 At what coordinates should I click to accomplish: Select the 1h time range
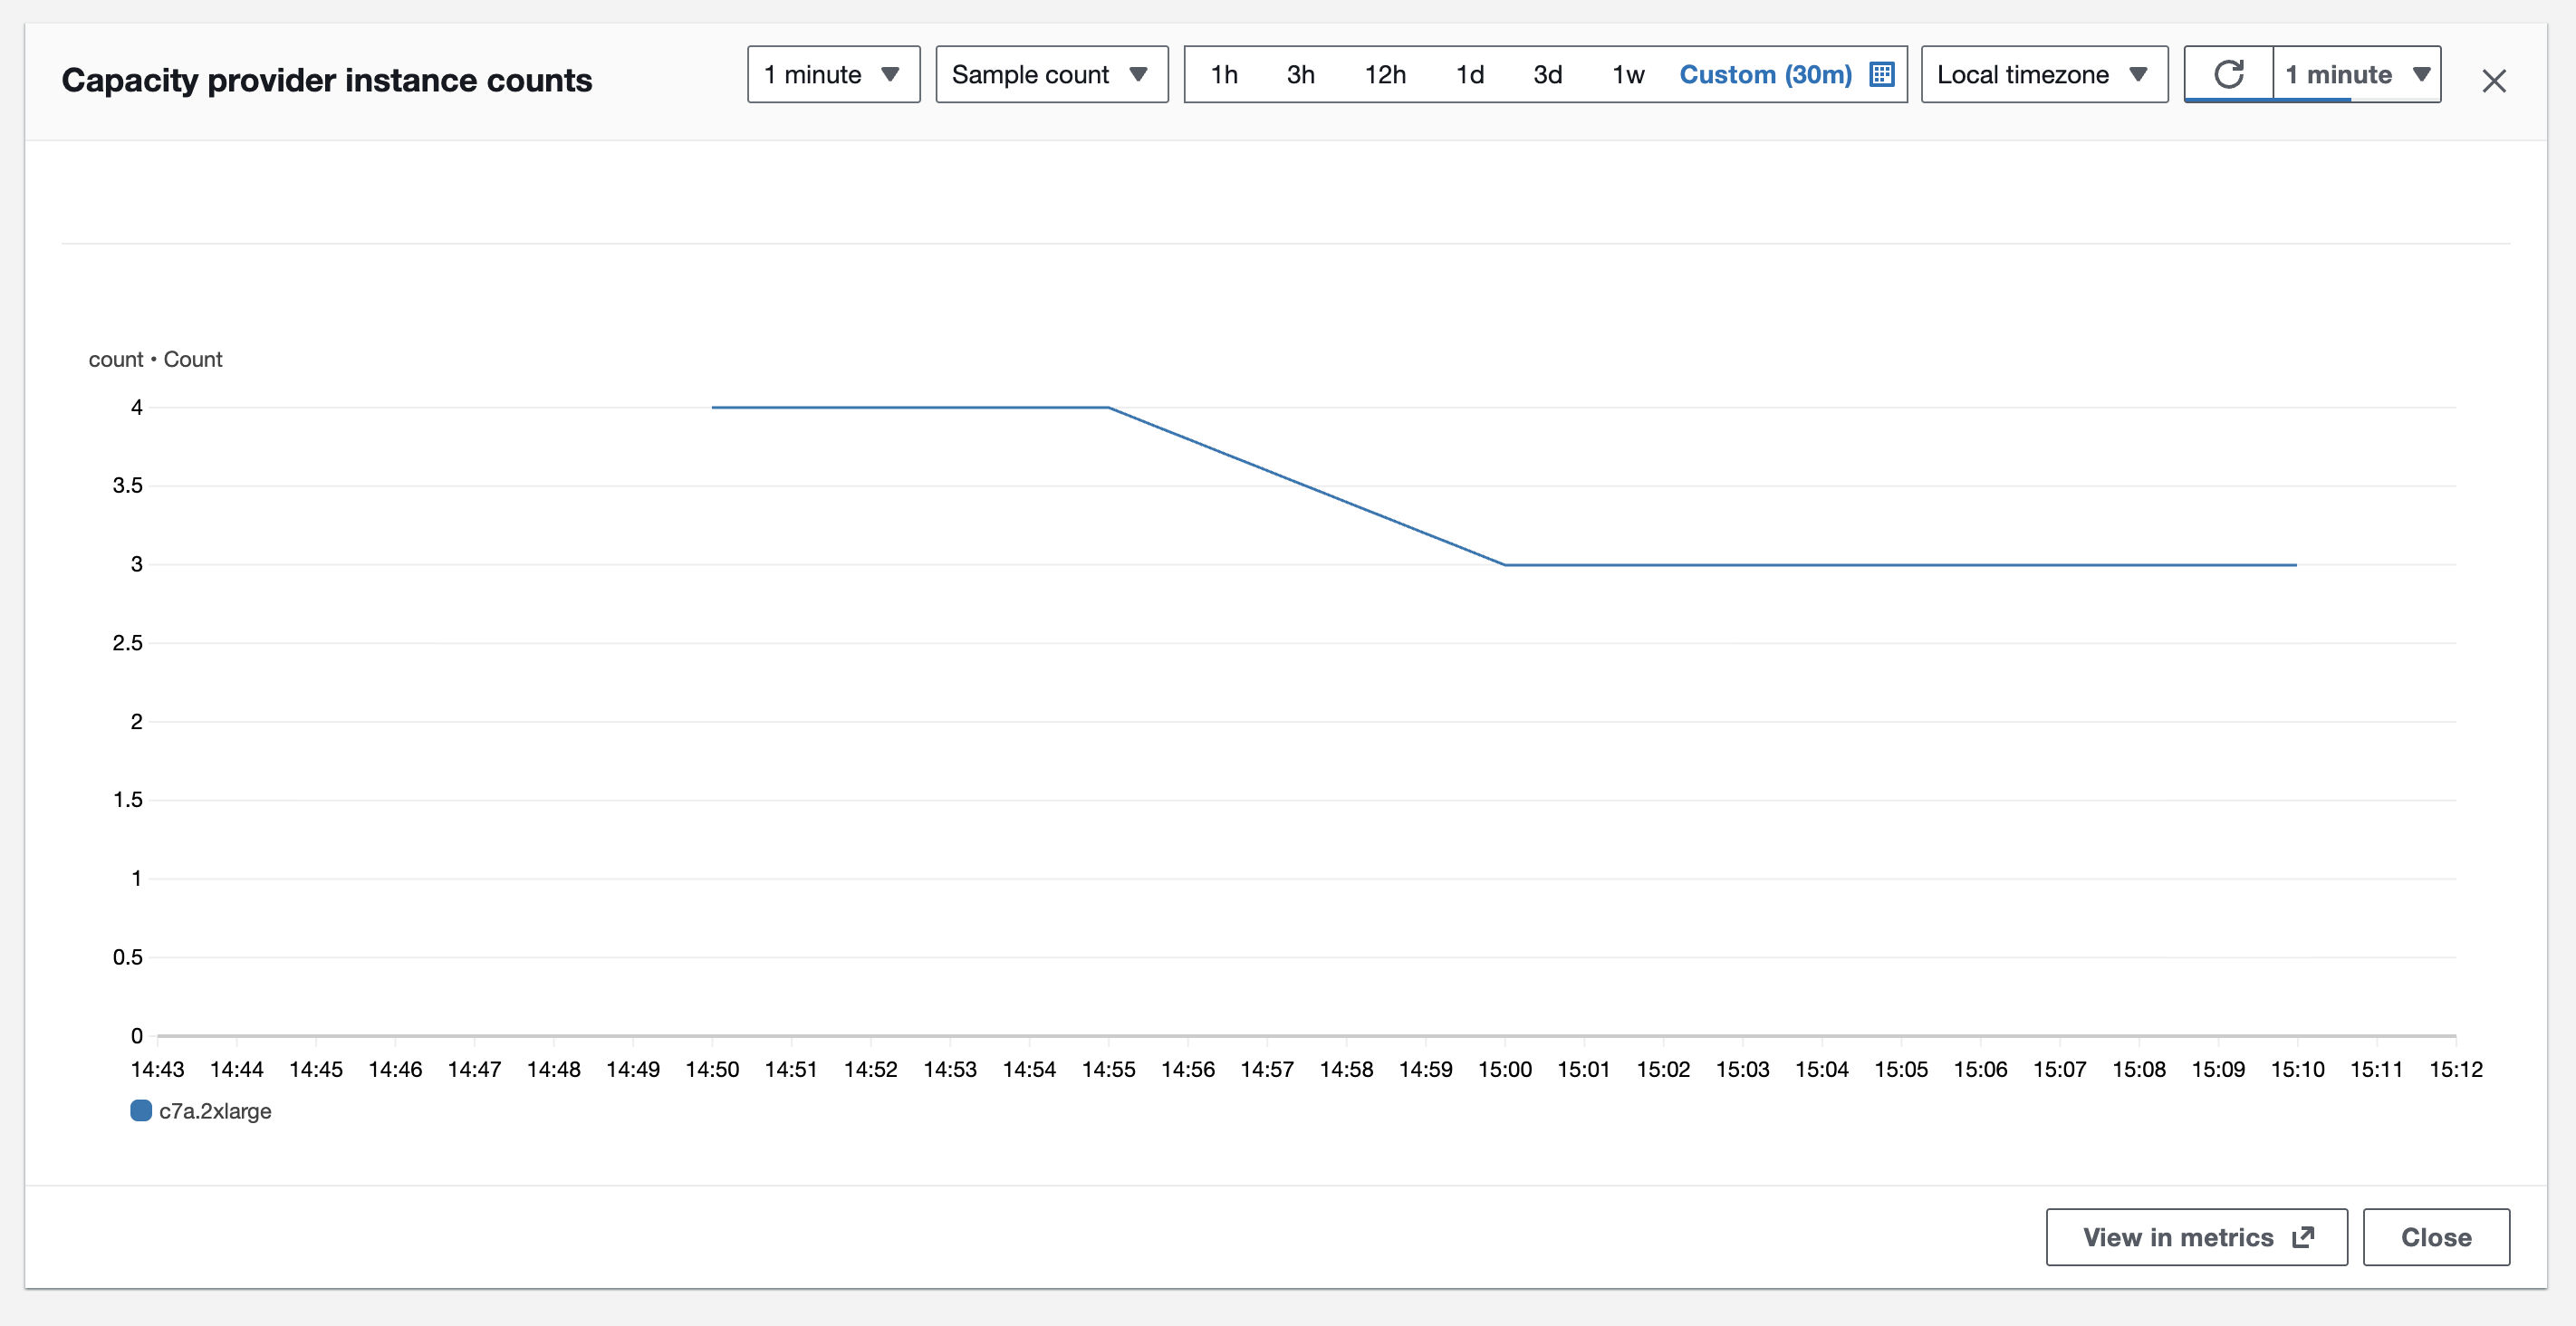[1224, 74]
